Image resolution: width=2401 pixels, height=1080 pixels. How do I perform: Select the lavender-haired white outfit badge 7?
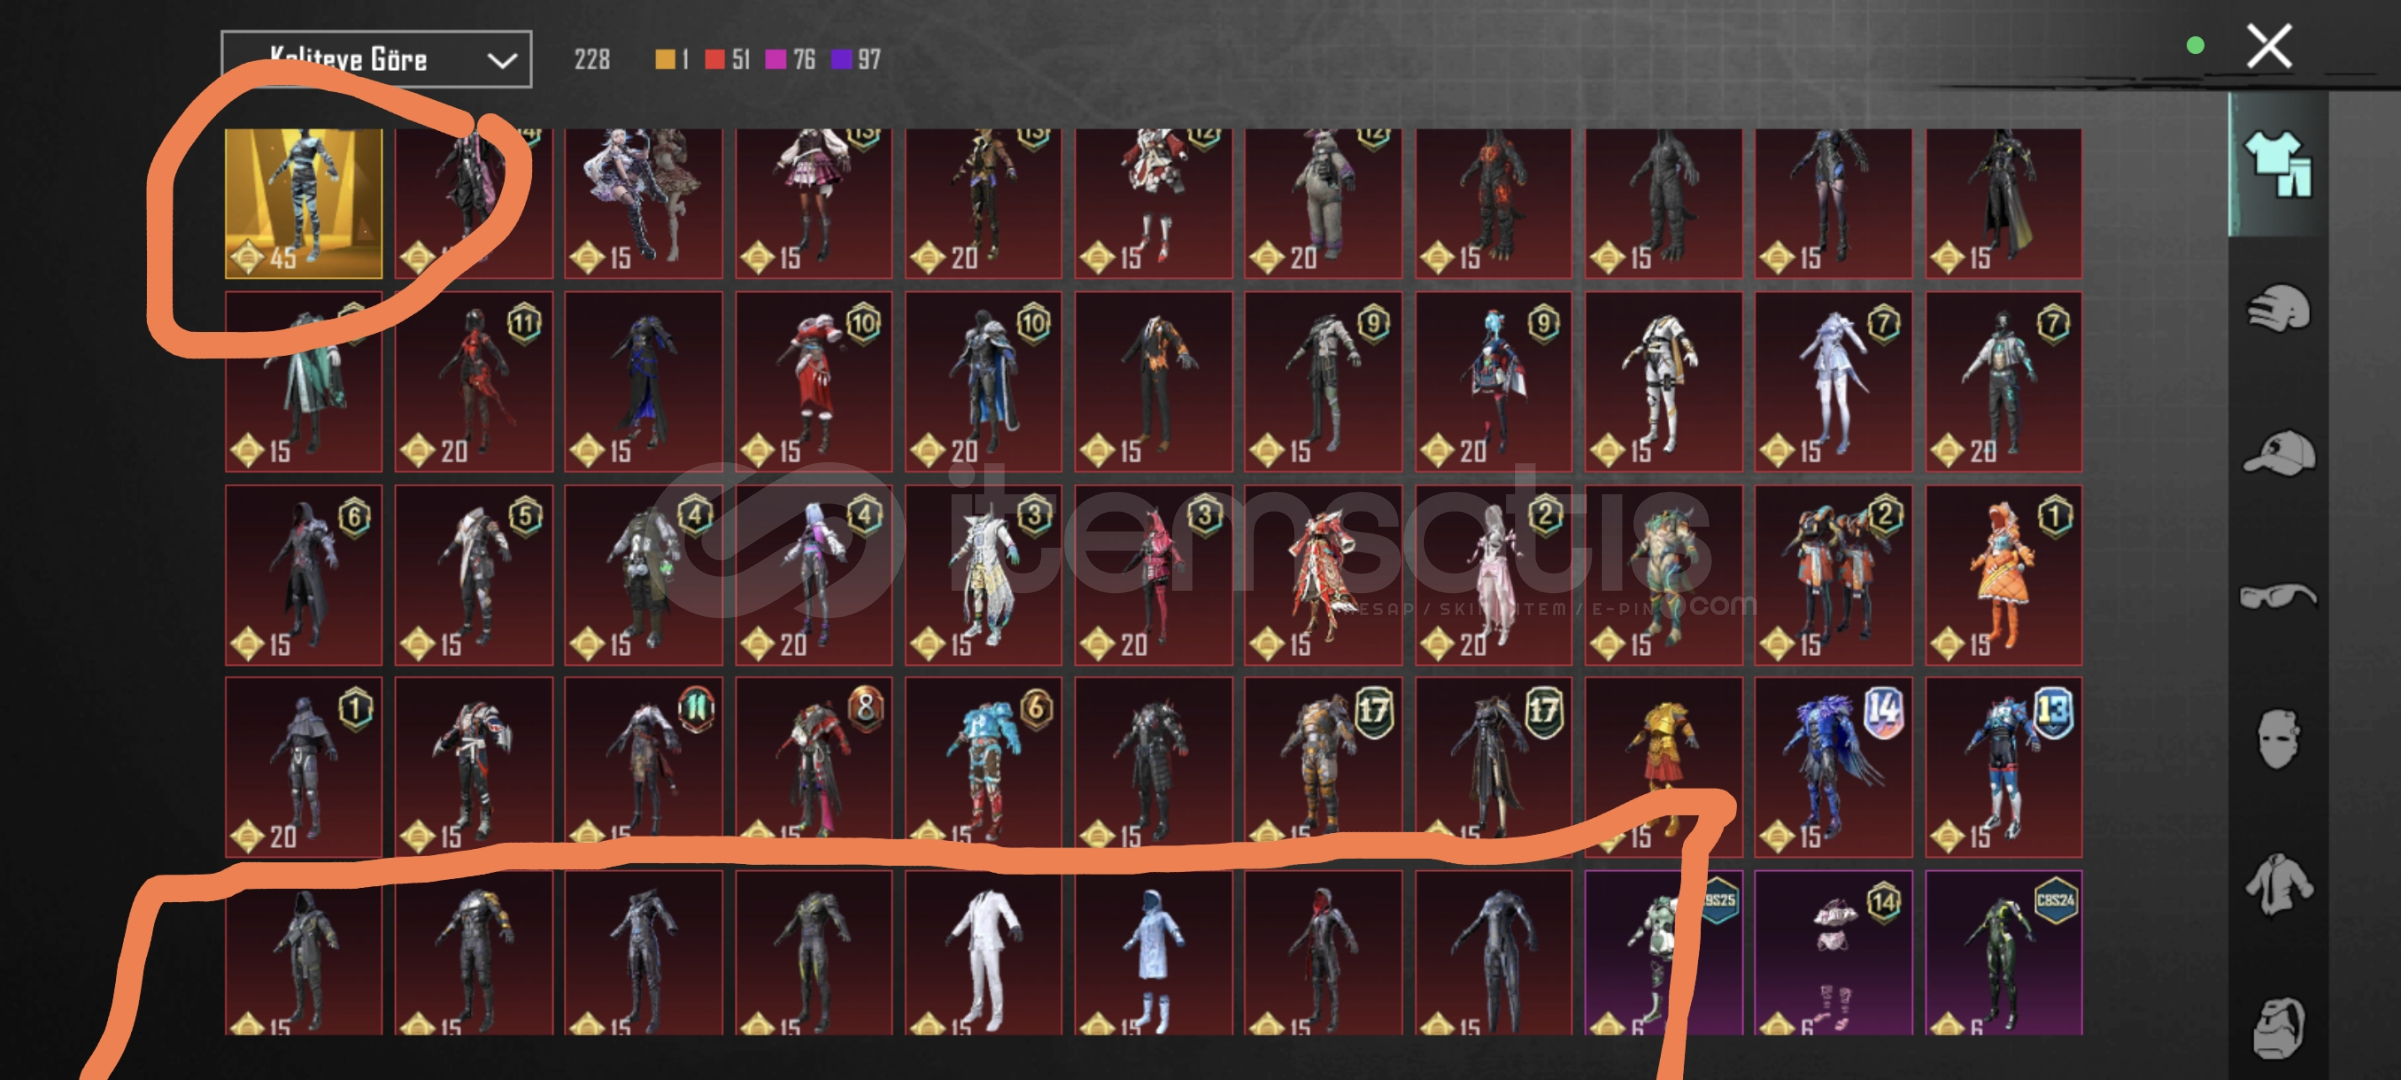pyautogui.click(x=1833, y=381)
